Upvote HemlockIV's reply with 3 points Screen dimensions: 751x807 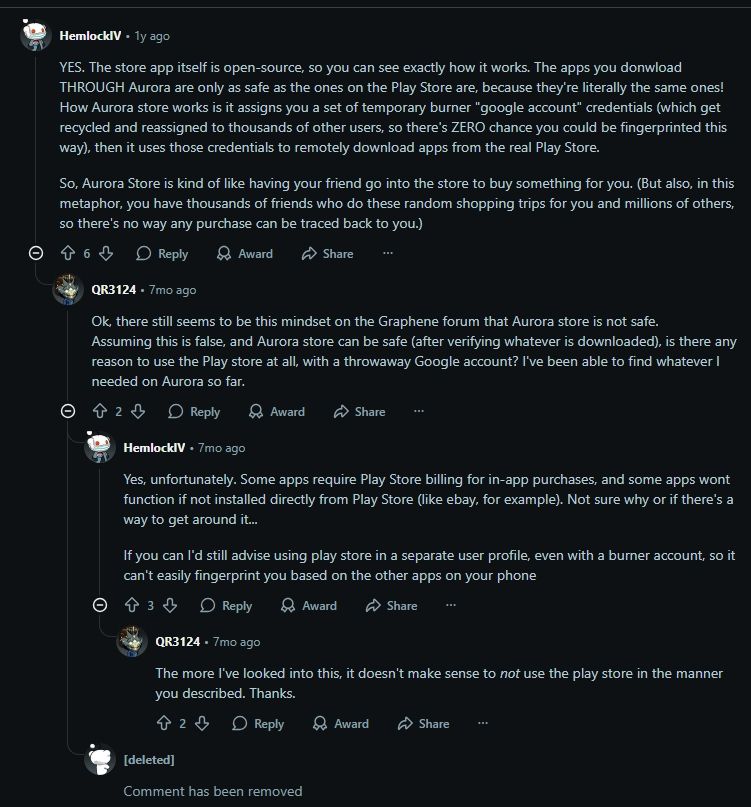tap(131, 605)
